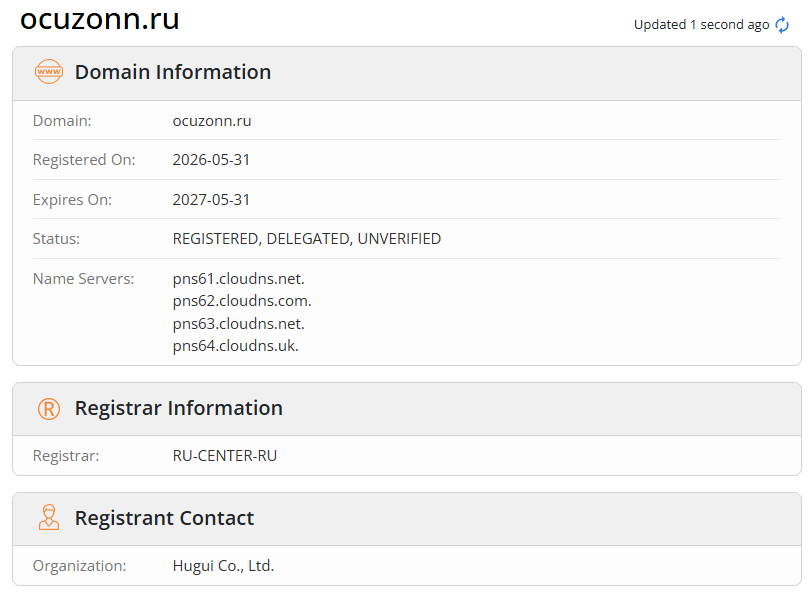Click the organization Hugui Co., Ltd.
This screenshot has height=596, width=811.
coord(223,565)
